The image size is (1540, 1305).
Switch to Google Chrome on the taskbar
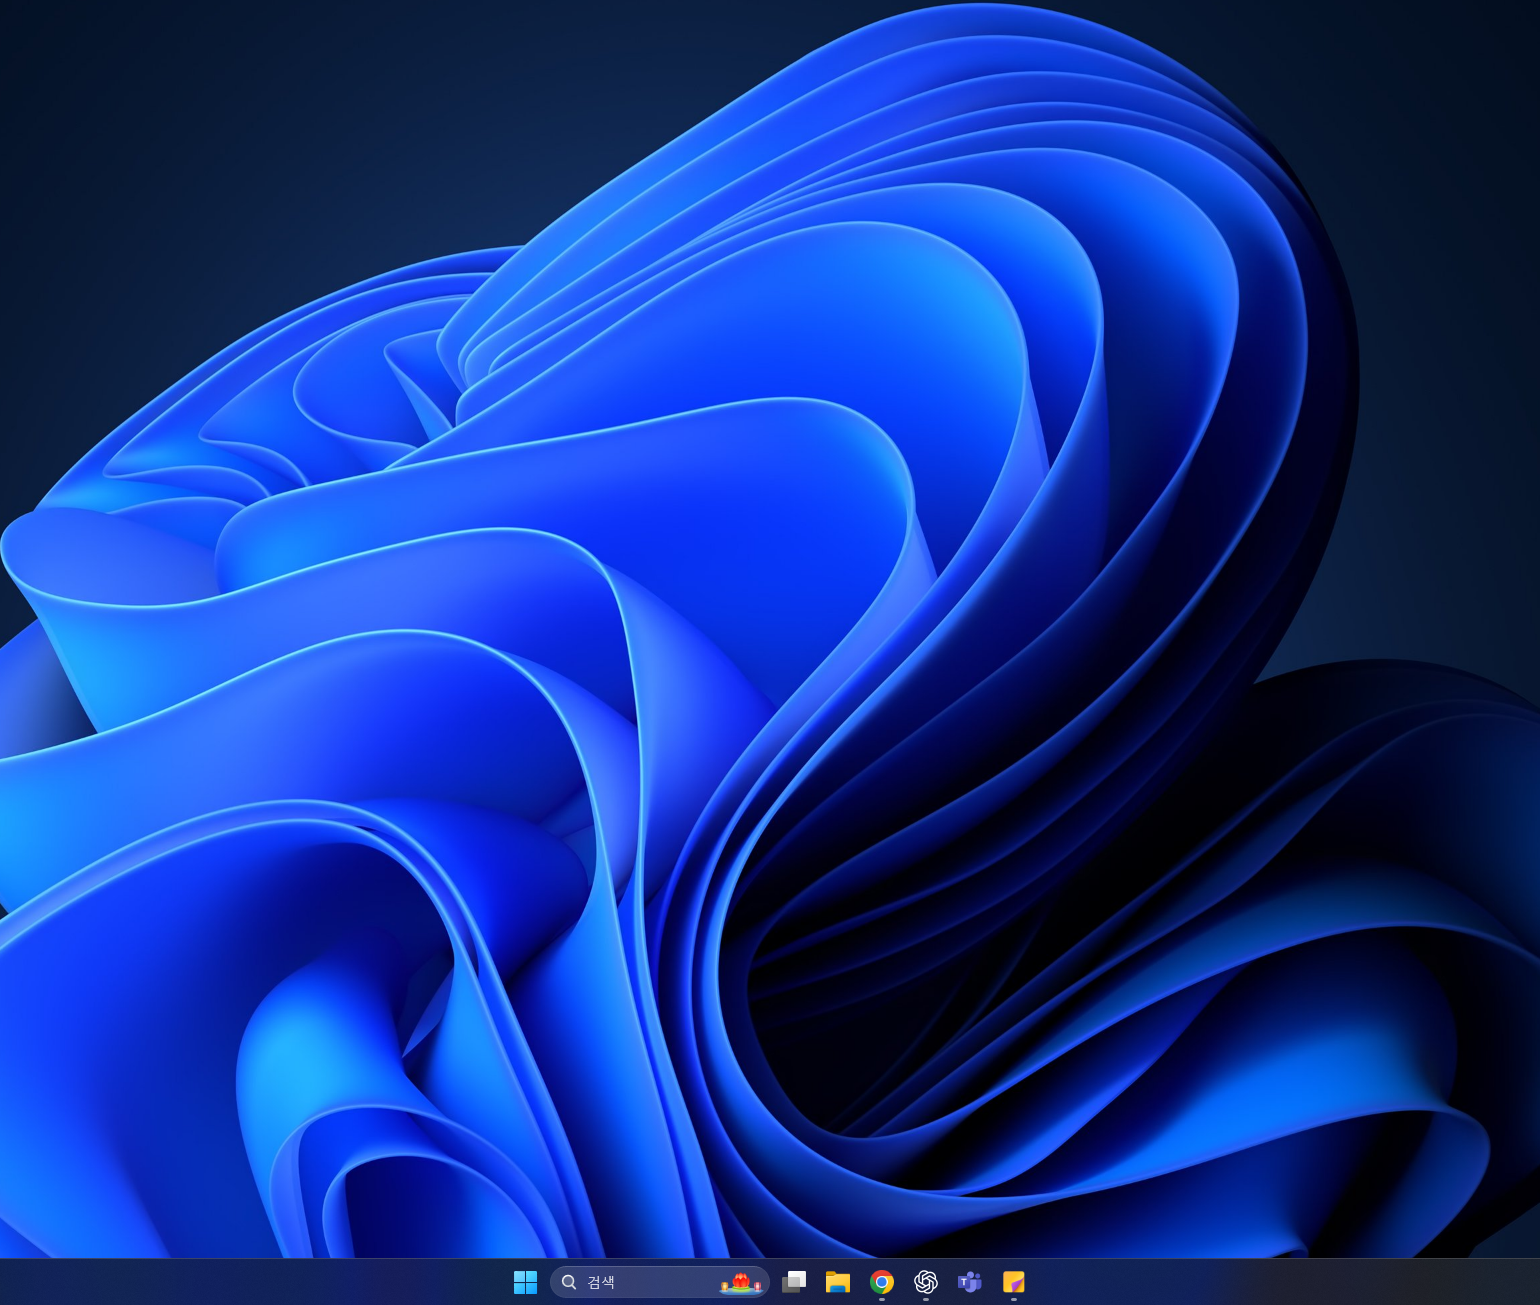point(882,1282)
